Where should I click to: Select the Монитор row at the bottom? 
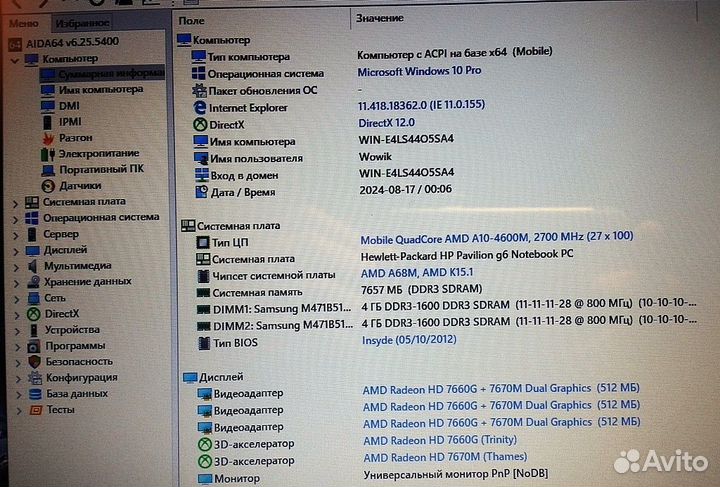[373, 476]
